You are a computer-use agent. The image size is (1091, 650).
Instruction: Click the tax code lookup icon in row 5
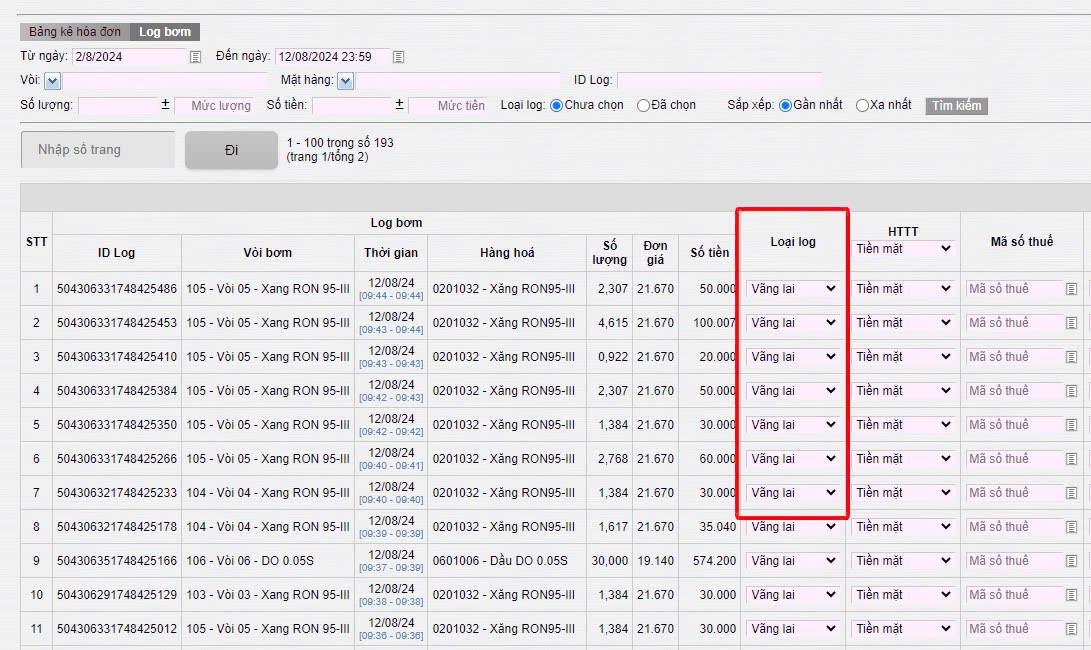pos(1072,425)
